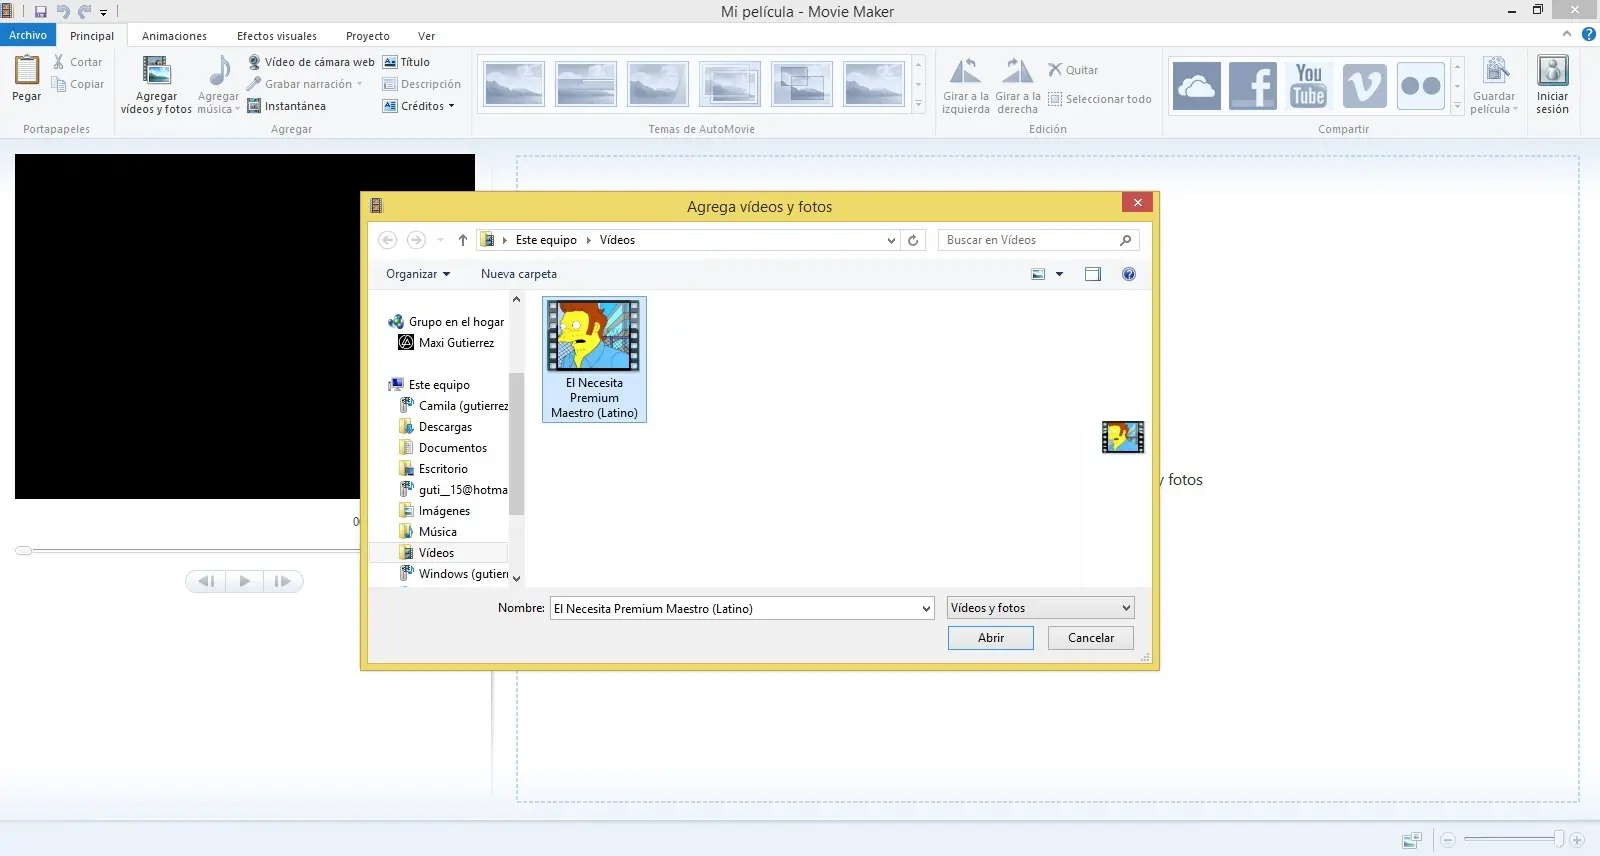Go up one folder level in dialog

(463, 240)
